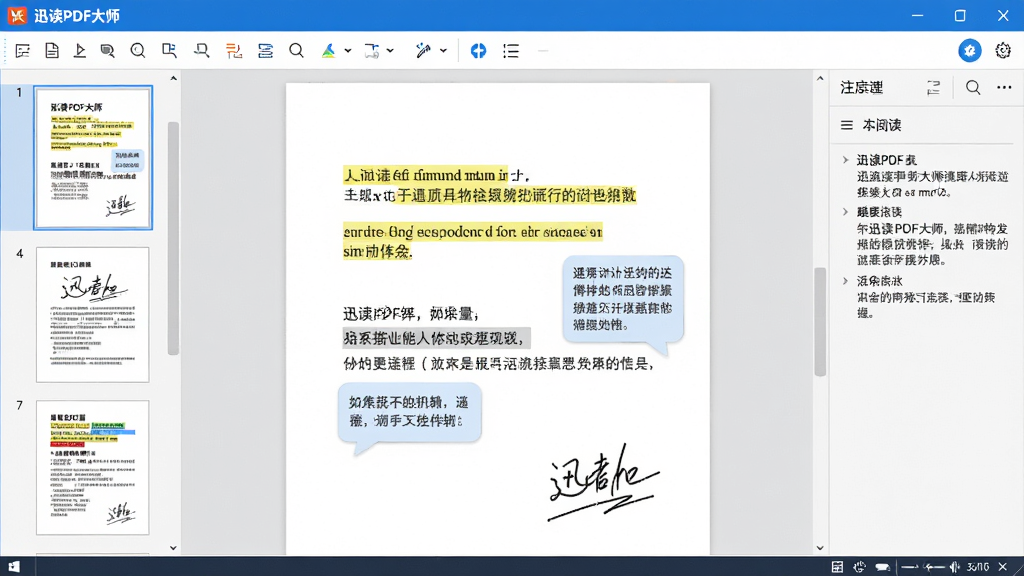Click thumbnail panel scroll-up arrow
1024x576 pixels.
click(x=173, y=78)
